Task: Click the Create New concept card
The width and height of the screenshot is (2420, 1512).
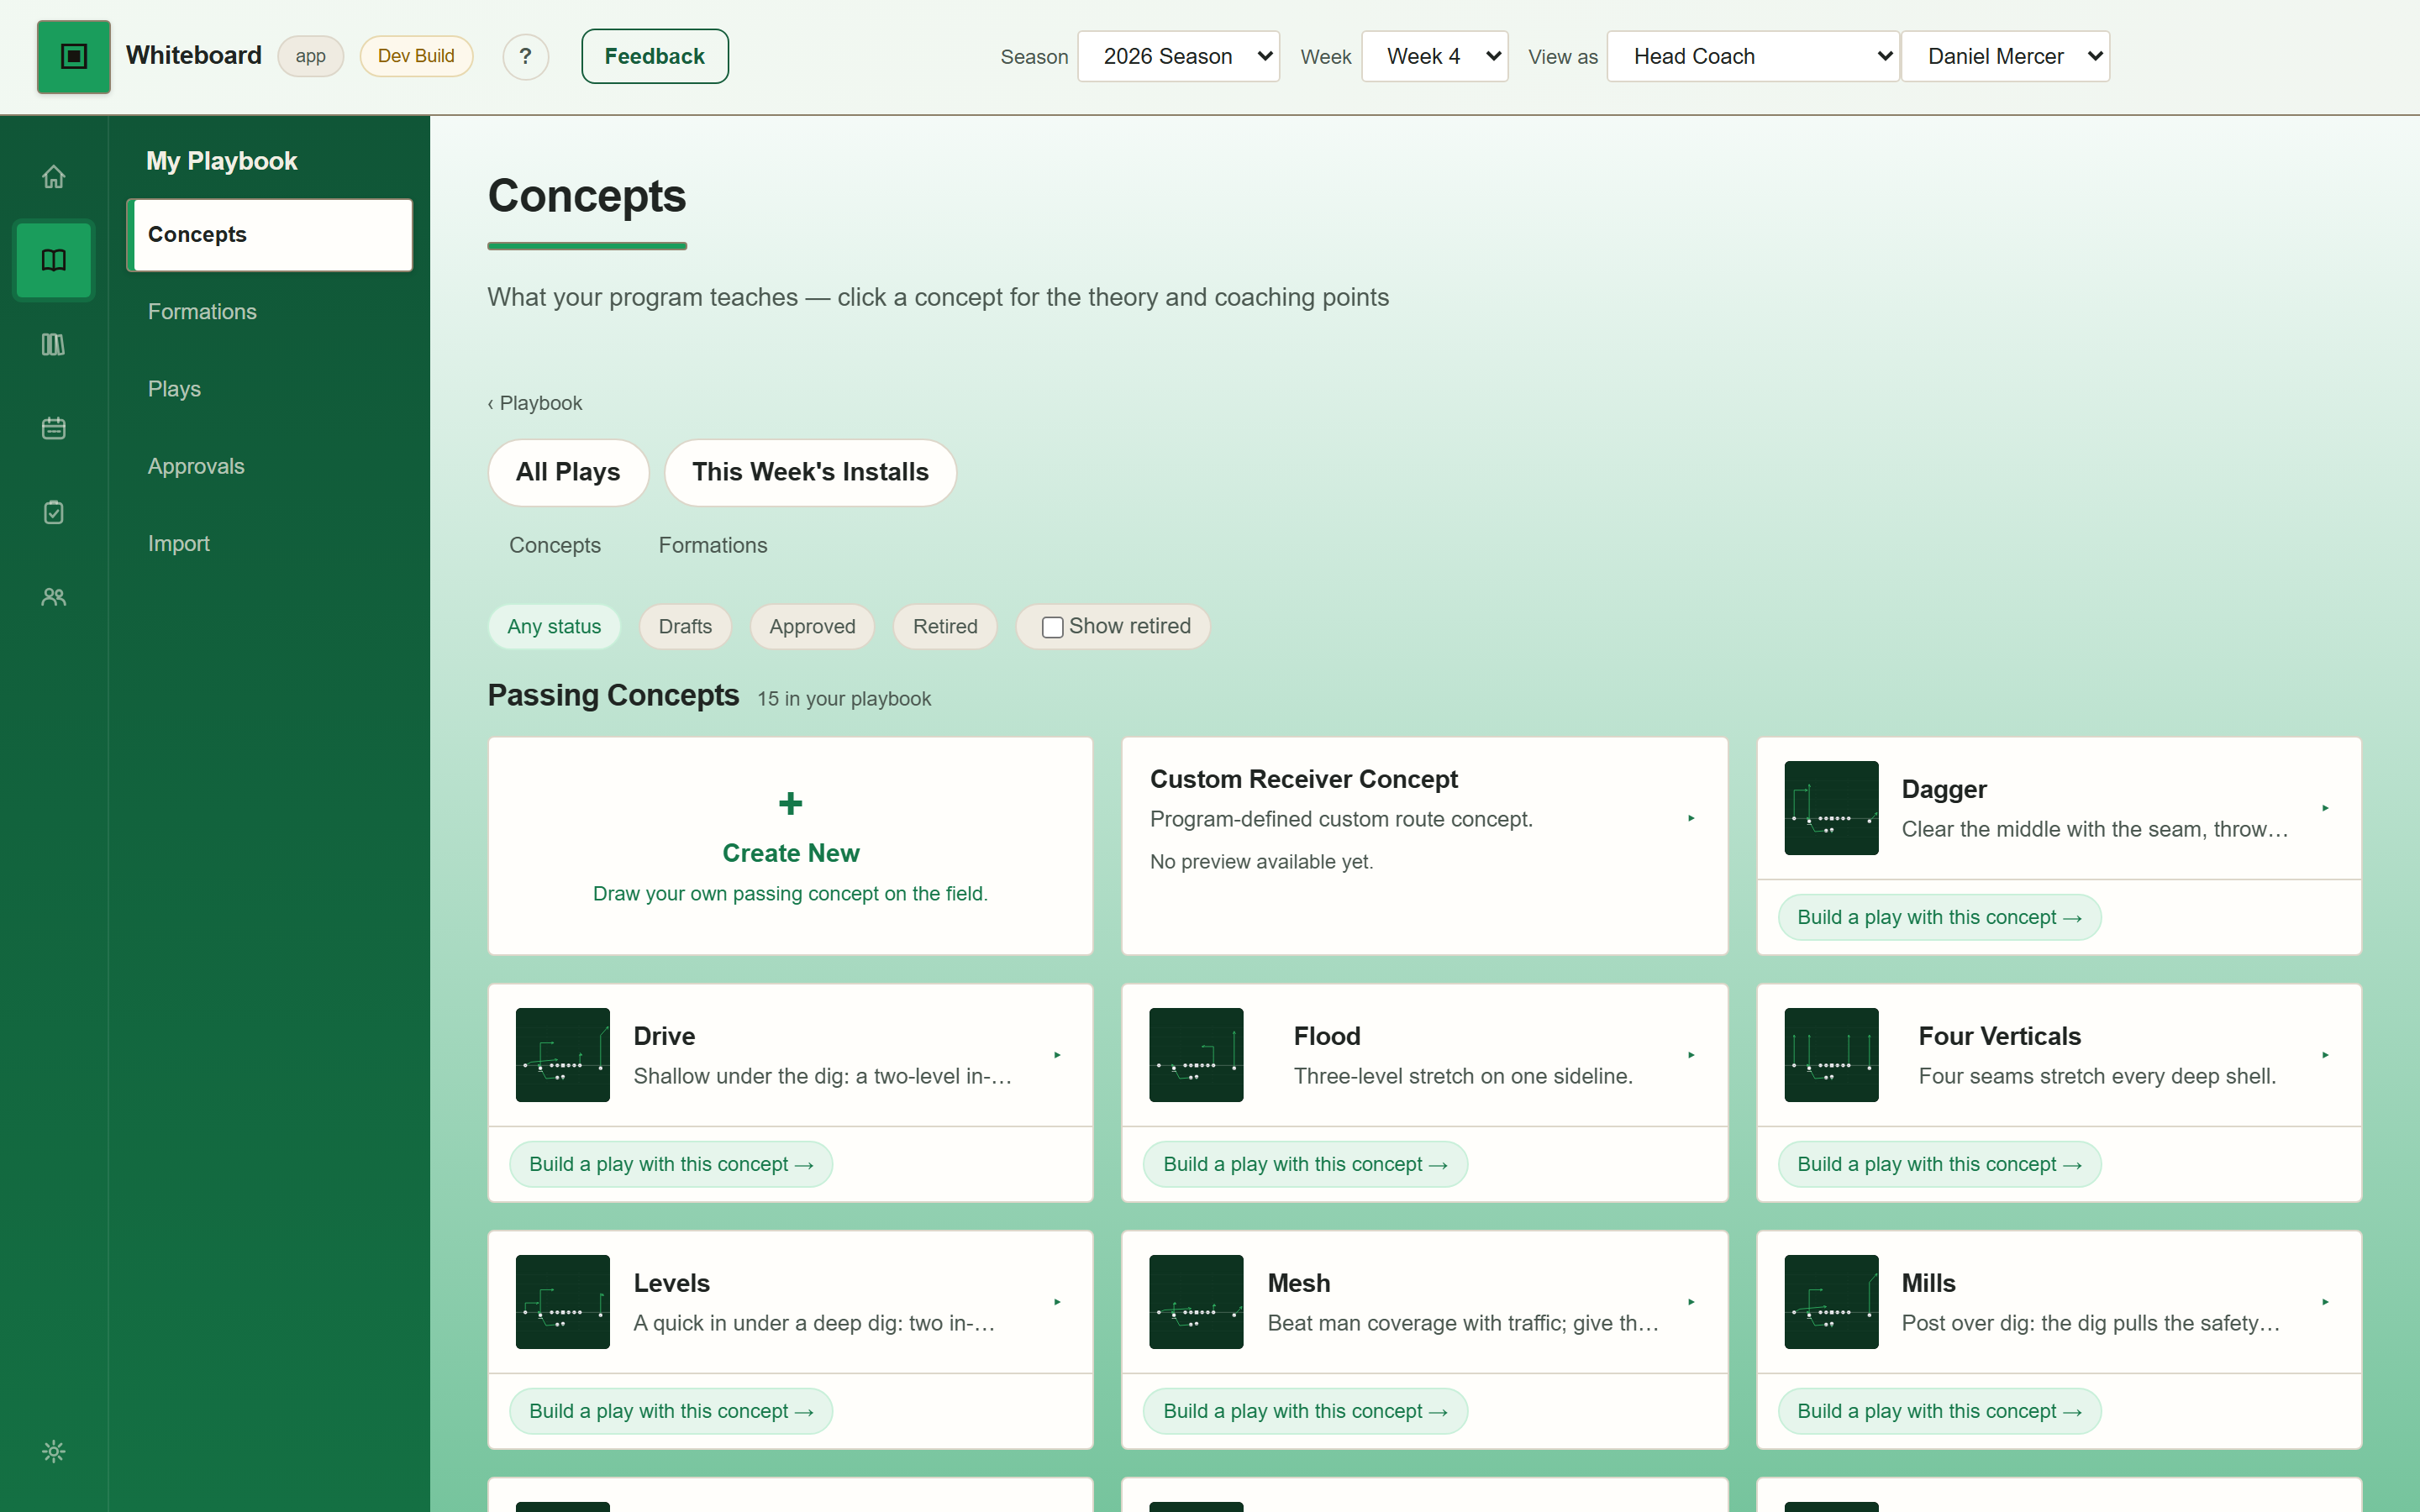Action: pyautogui.click(x=790, y=846)
